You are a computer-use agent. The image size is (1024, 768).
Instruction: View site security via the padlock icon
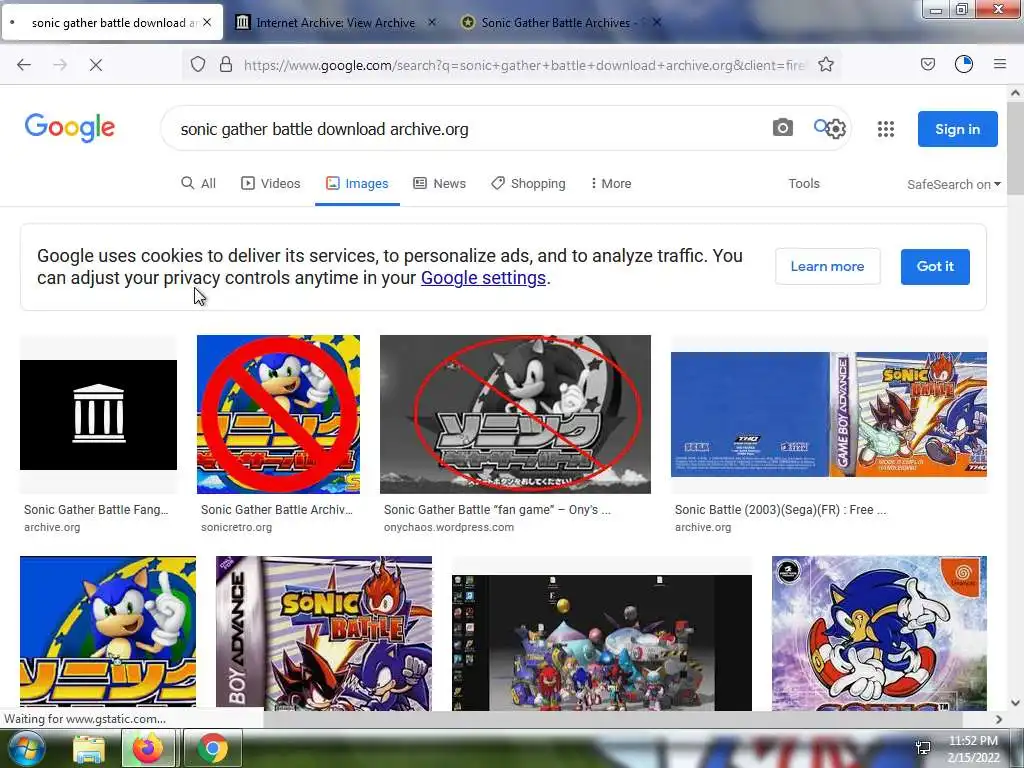tap(226, 64)
